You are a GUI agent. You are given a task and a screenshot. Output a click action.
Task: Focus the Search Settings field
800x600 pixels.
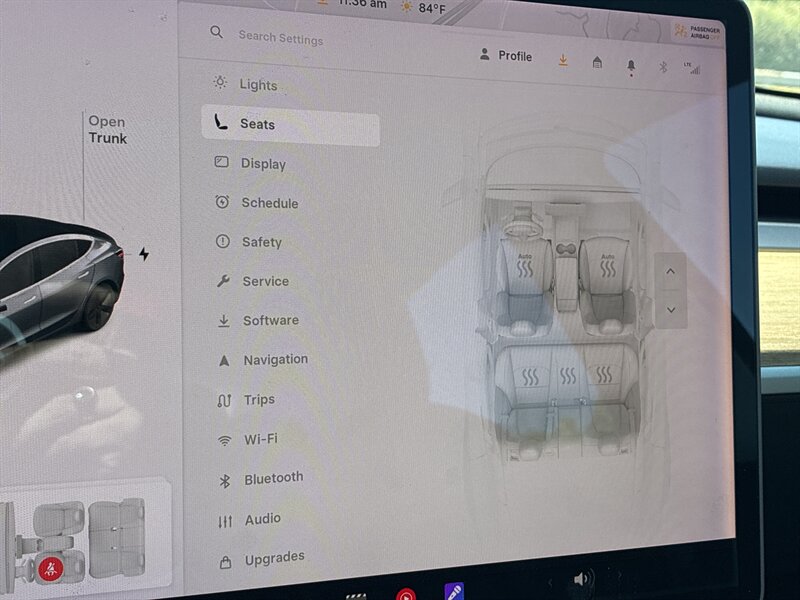pyautogui.click(x=281, y=37)
